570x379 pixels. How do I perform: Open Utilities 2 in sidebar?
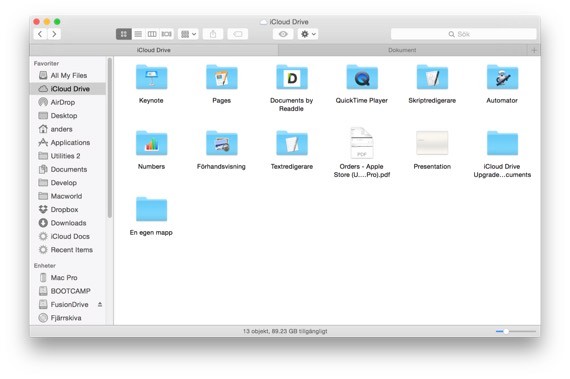pos(68,156)
